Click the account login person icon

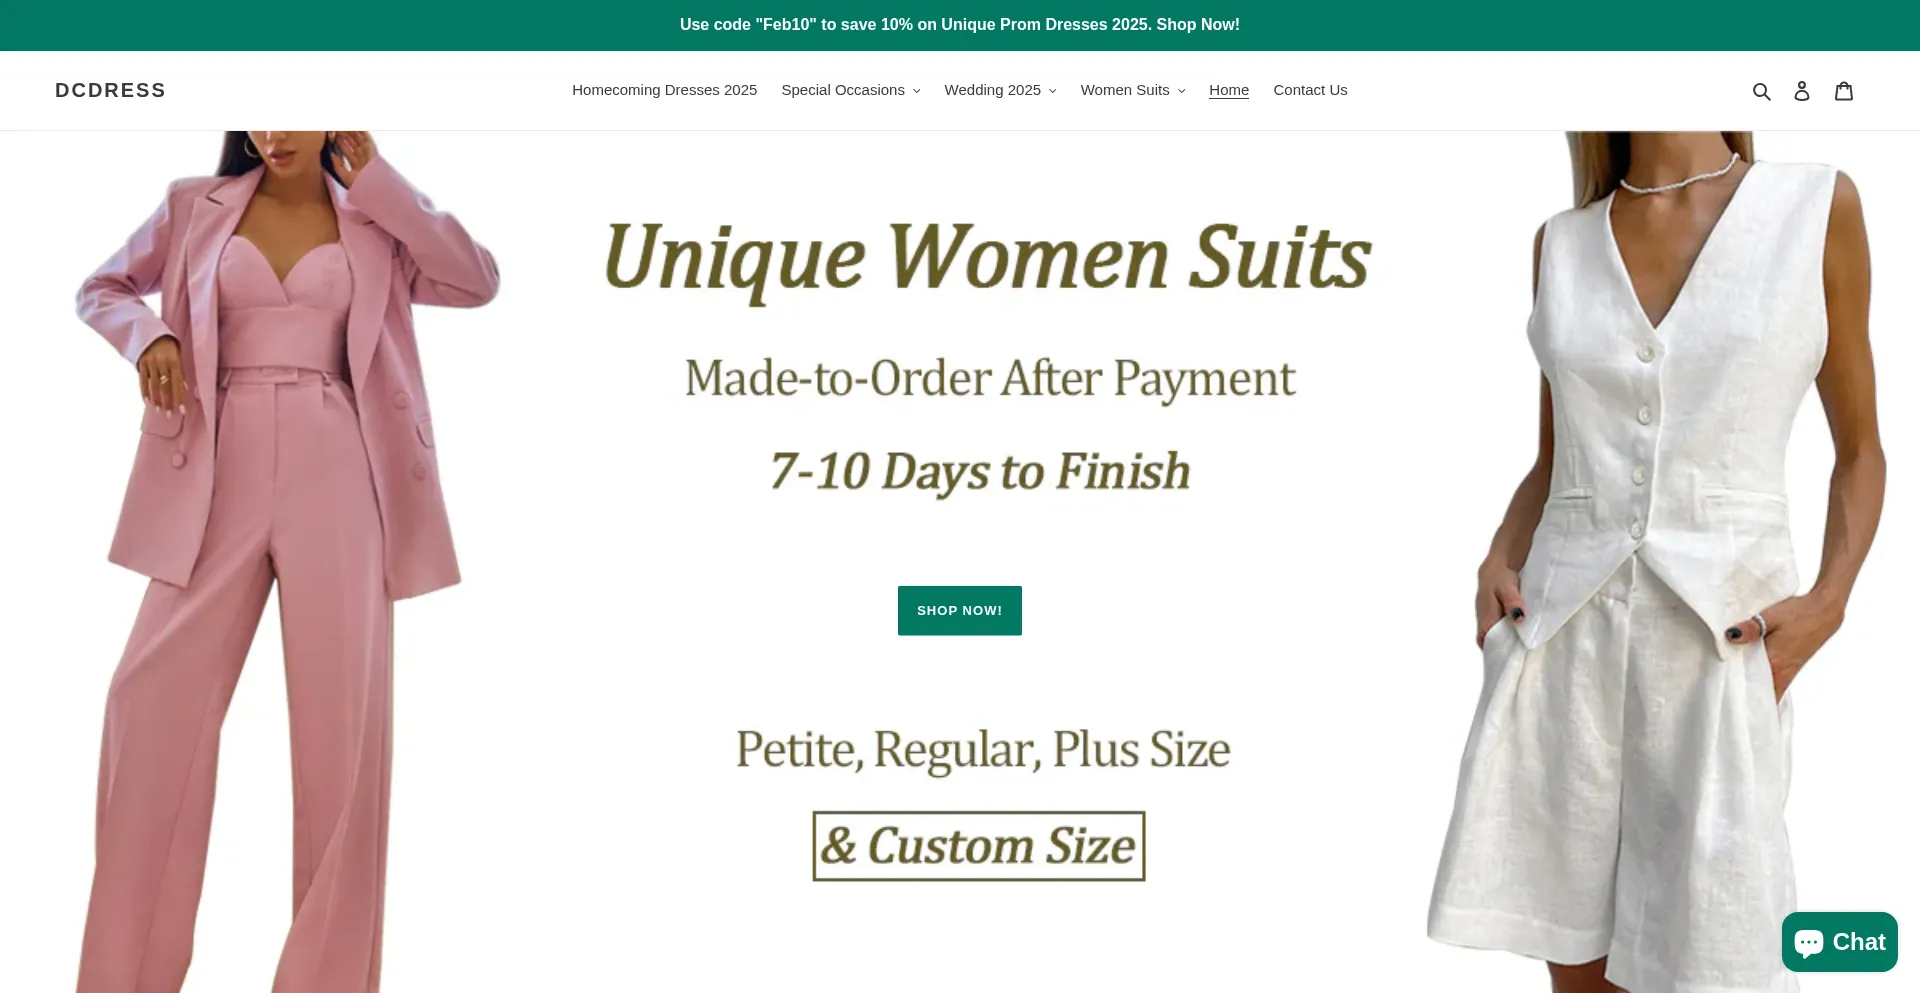(x=1802, y=91)
